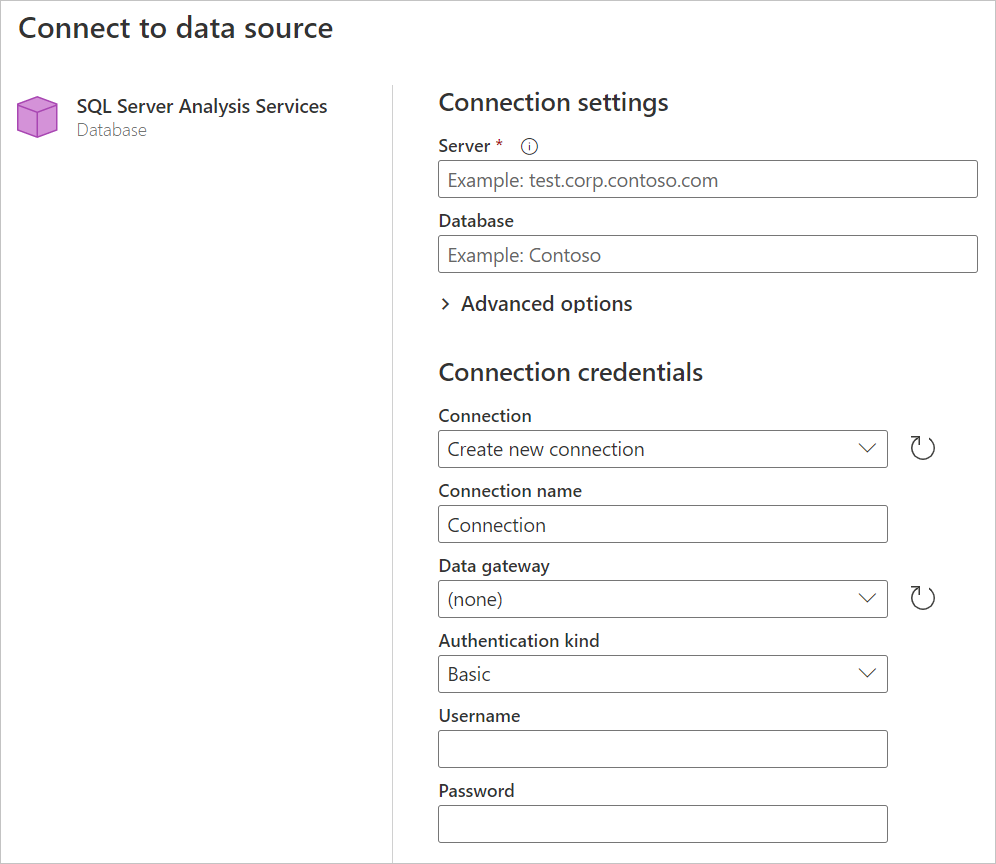This screenshot has width=996, height=864.
Task: Click the info icon next to Server
Action: [x=529, y=146]
